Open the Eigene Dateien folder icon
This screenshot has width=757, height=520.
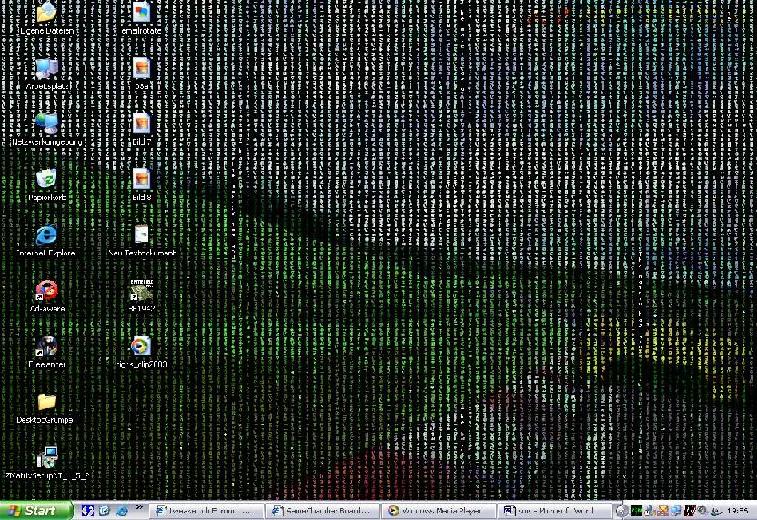tap(46, 14)
